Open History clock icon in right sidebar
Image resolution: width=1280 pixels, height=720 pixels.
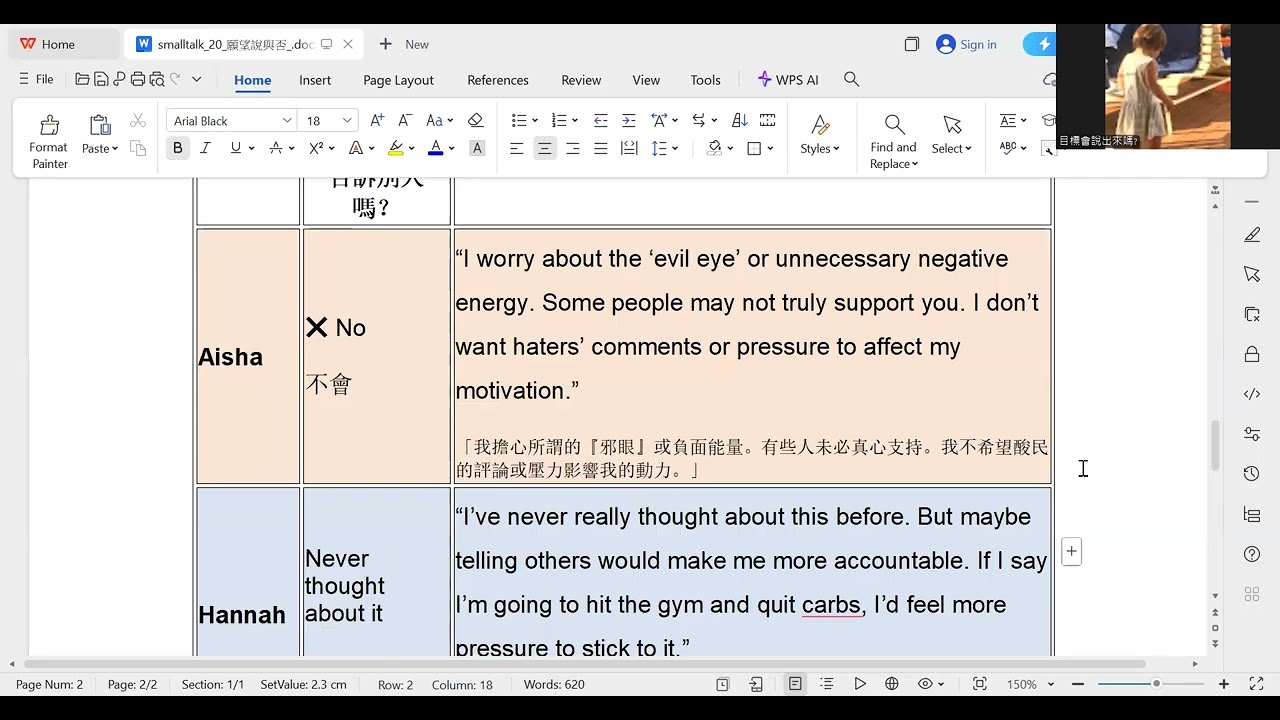point(1252,474)
